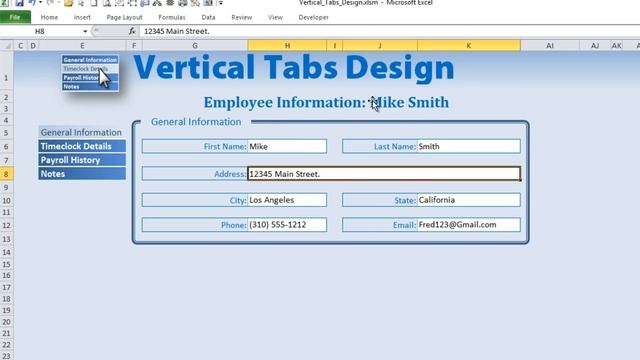Click the Email: label
This screenshot has width=640, height=360.
[404, 225]
